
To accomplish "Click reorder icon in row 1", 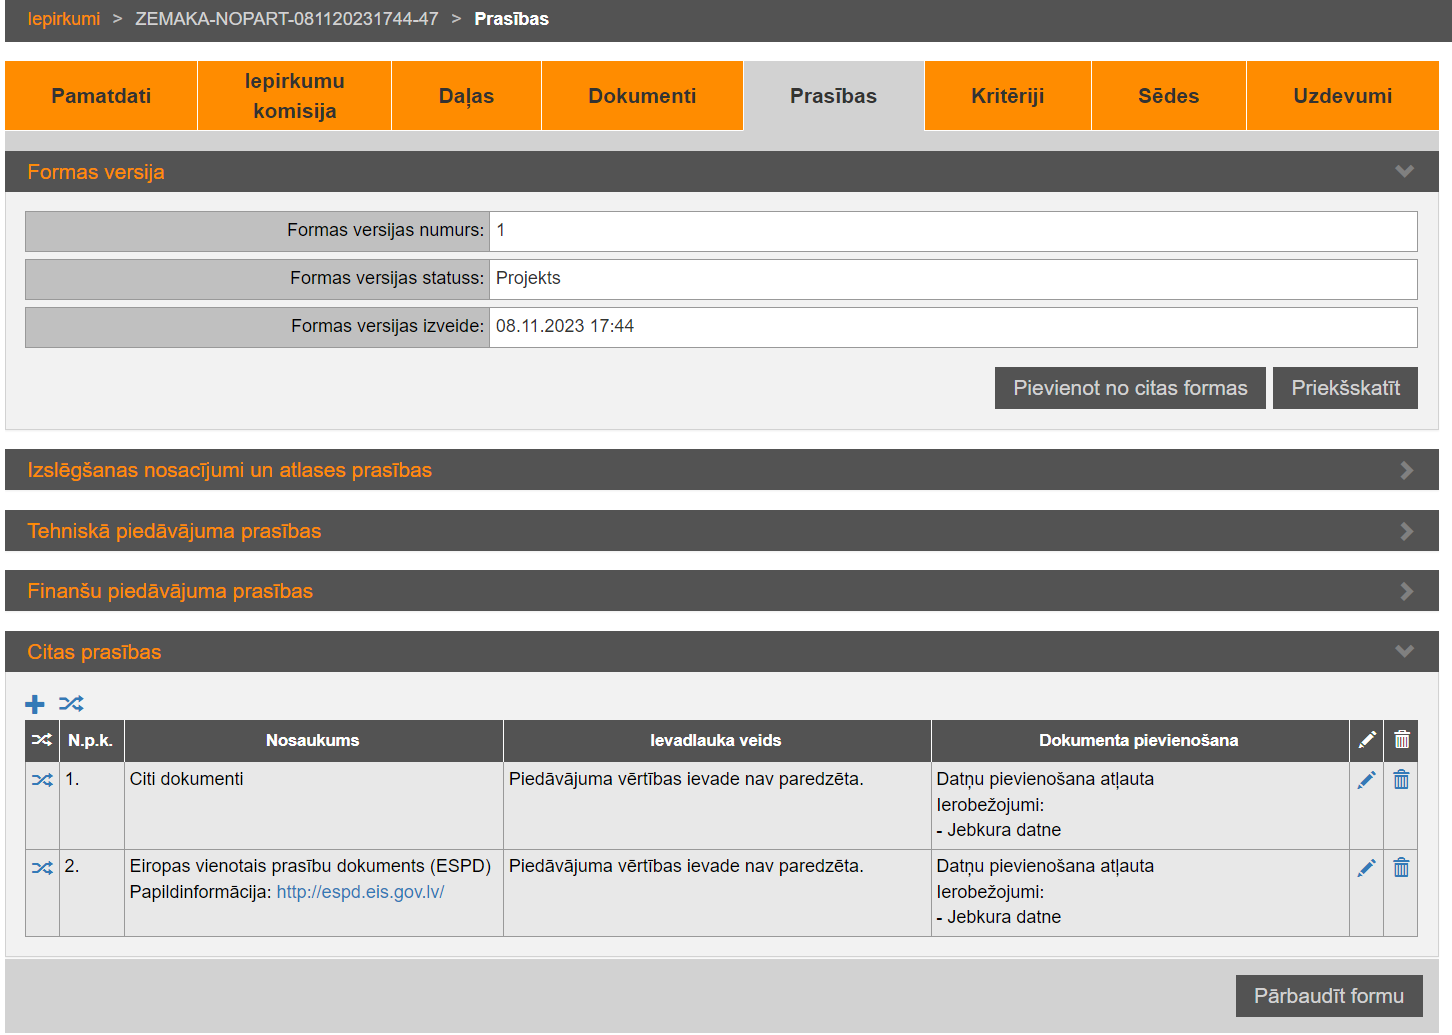I will [x=42, y=780].
